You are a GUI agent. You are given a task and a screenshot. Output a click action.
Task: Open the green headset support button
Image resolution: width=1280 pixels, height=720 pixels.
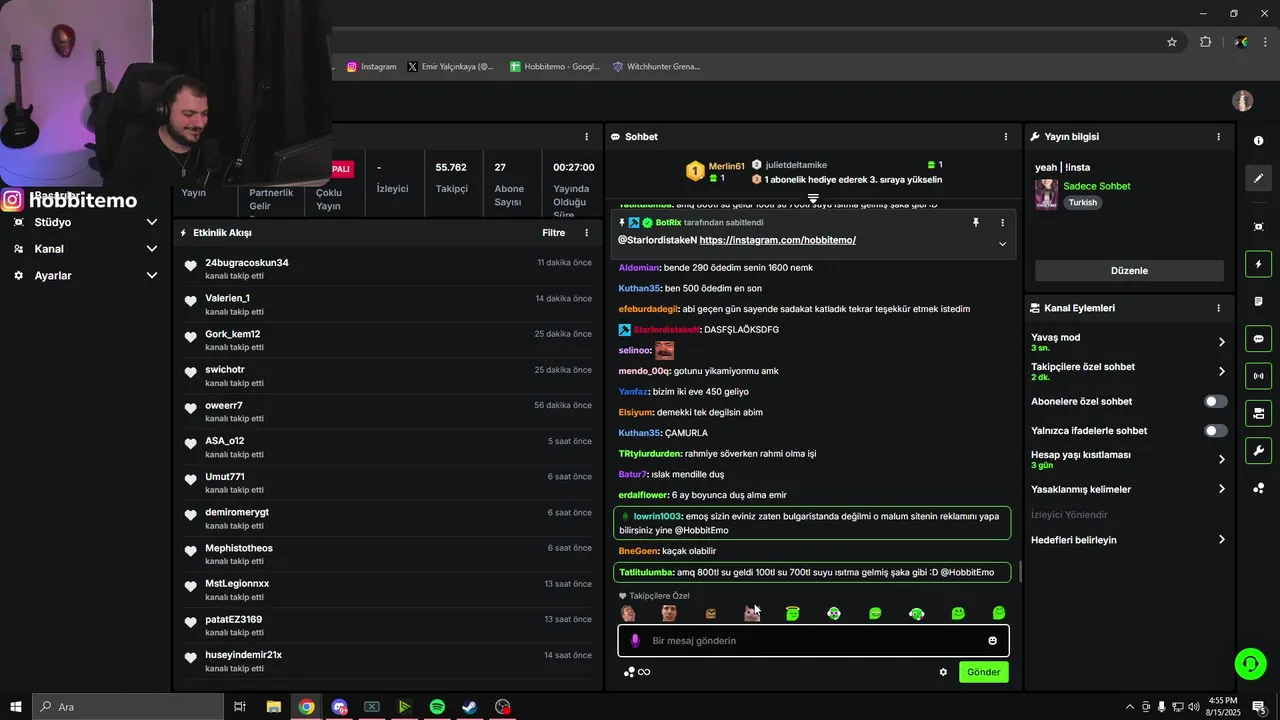coord(1249,663)
